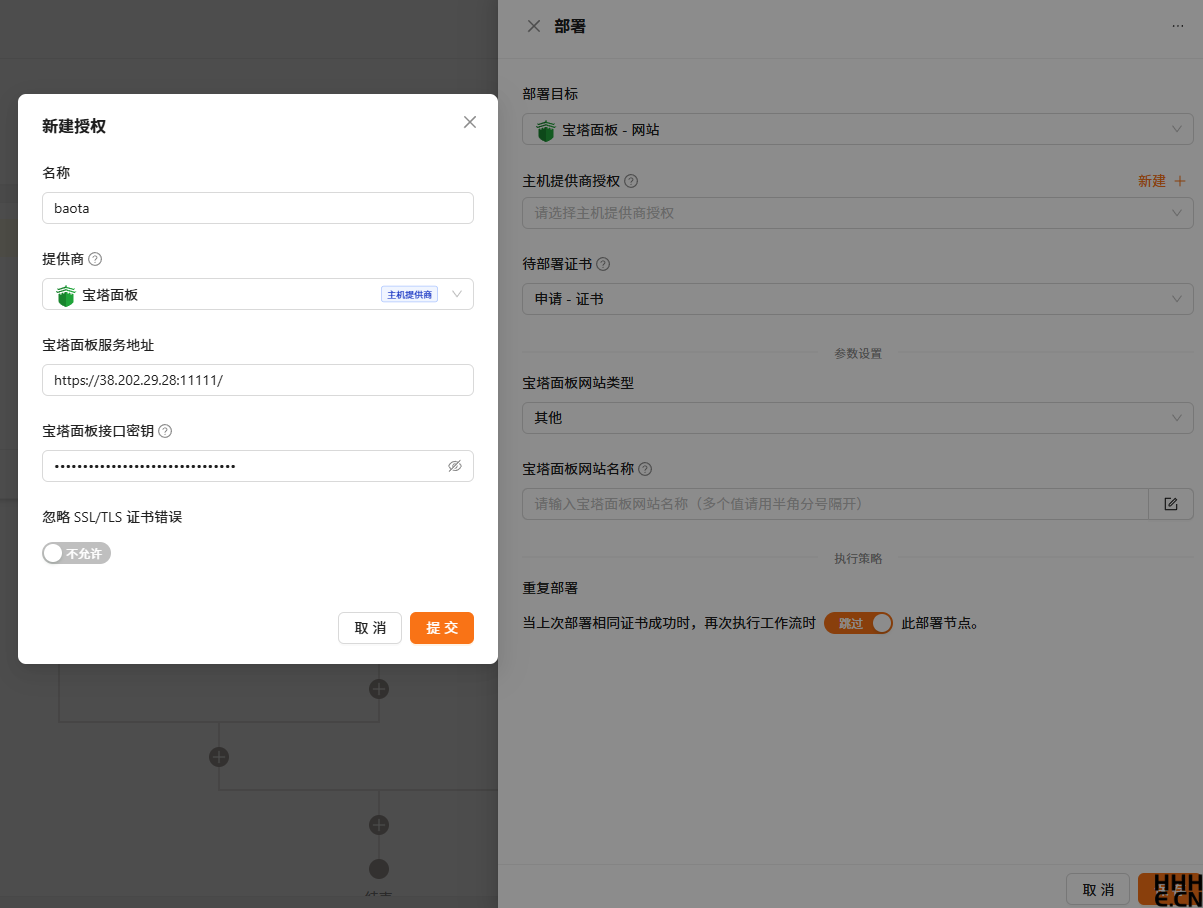Open 宝塔面板网站类型 dropdown showing 其他
This screenshot has height=908, width=1203.
pyautogui.click(x=858, y=418)
